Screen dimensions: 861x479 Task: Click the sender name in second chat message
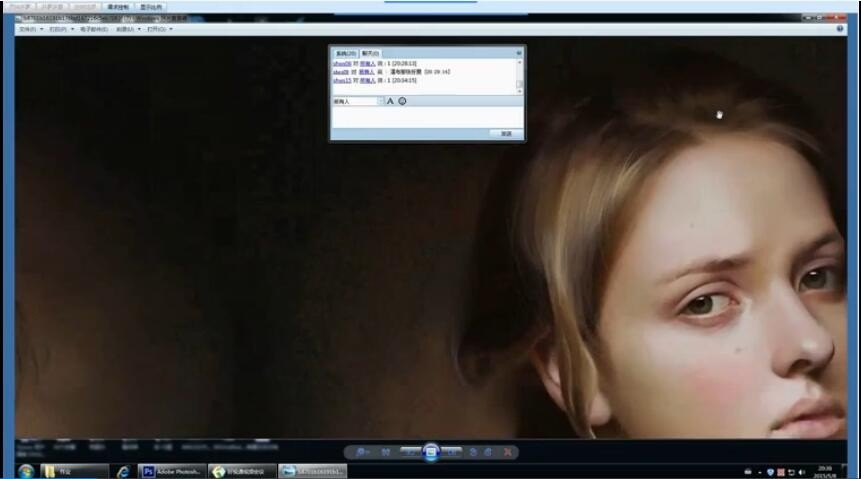341,72
